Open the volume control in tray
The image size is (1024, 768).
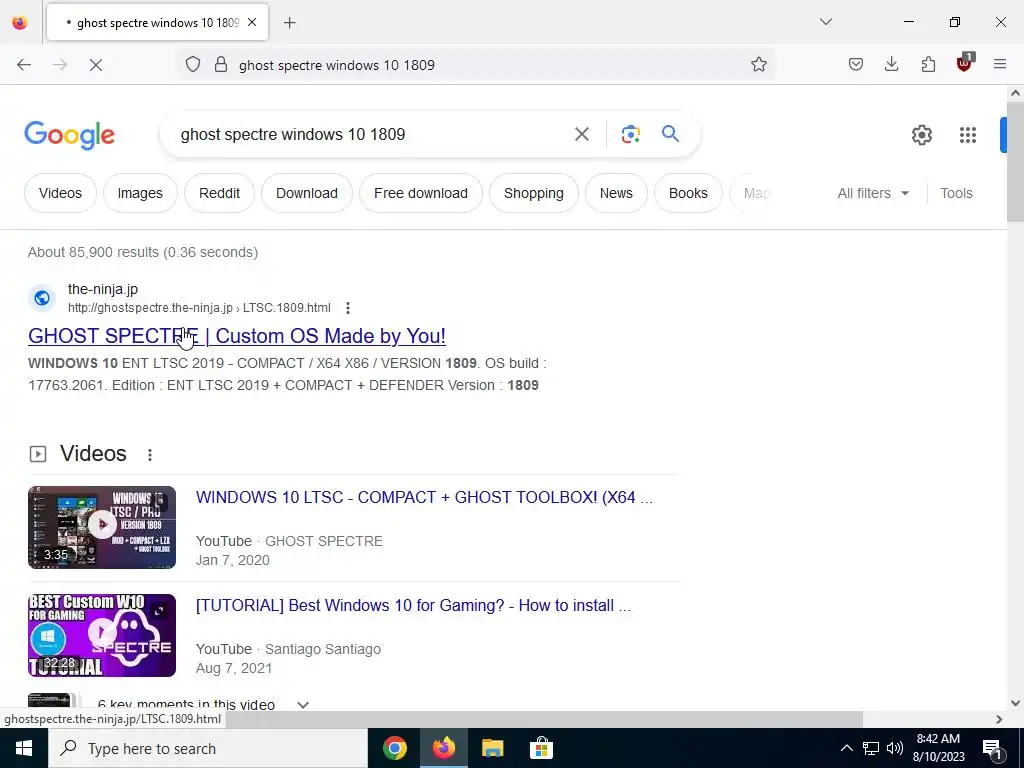895,748
